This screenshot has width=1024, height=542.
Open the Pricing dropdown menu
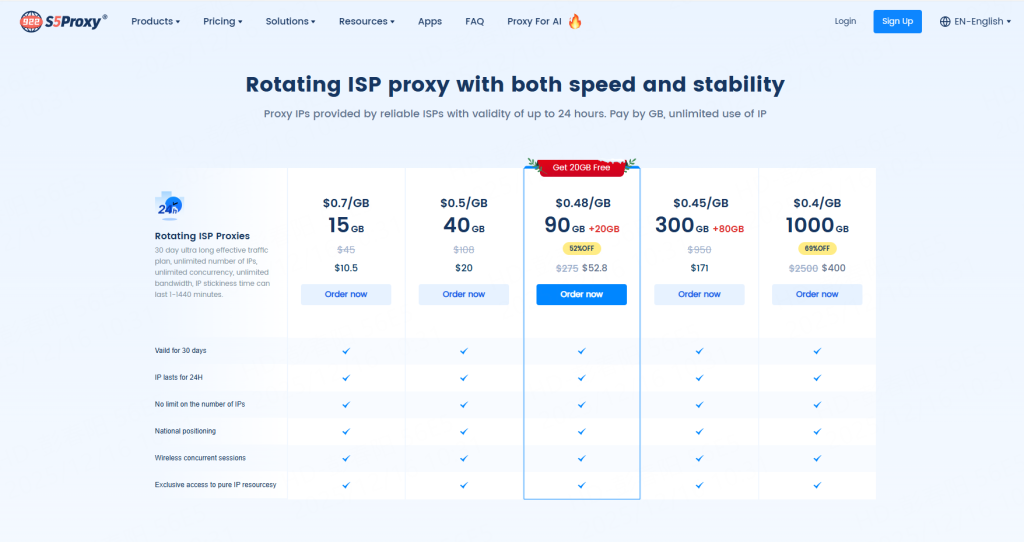(x=222, y=21)
